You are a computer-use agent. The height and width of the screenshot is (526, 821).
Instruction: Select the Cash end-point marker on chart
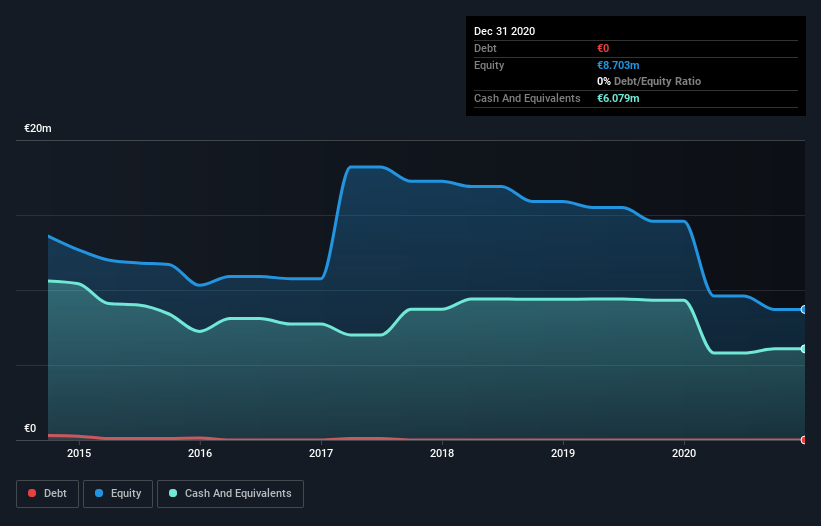(804, 349)
